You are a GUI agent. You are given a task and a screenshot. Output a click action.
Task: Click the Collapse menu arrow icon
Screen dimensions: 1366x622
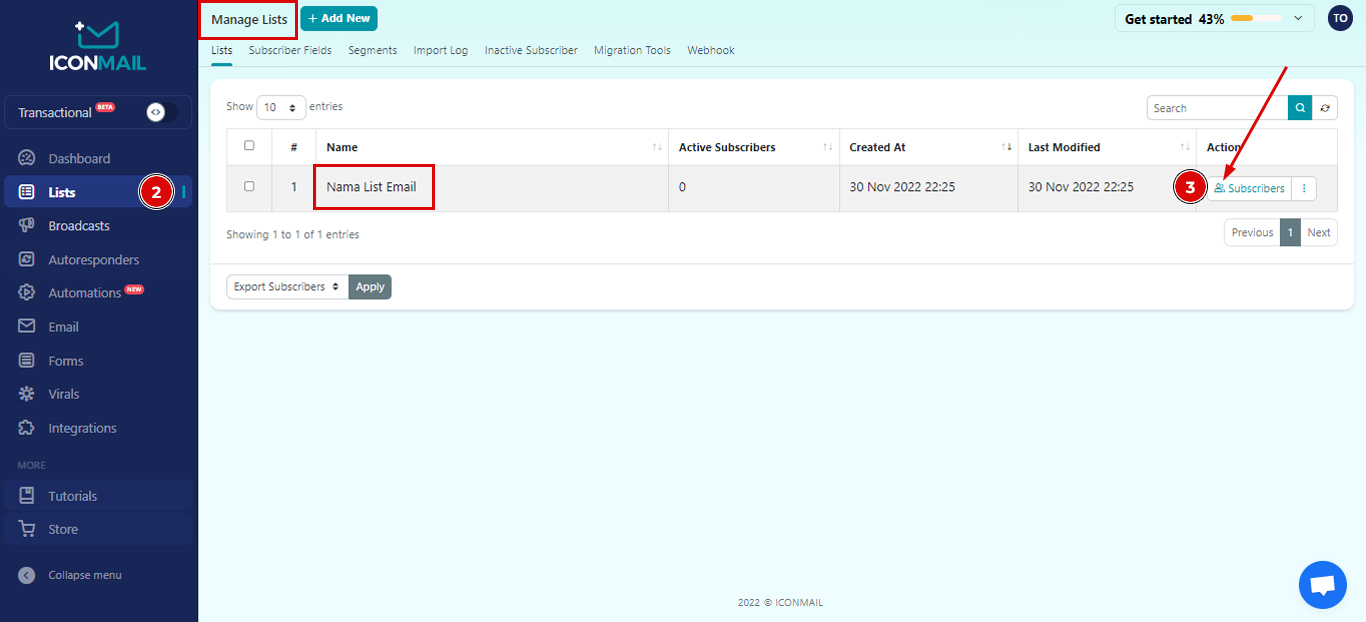(x=27, y=575)
